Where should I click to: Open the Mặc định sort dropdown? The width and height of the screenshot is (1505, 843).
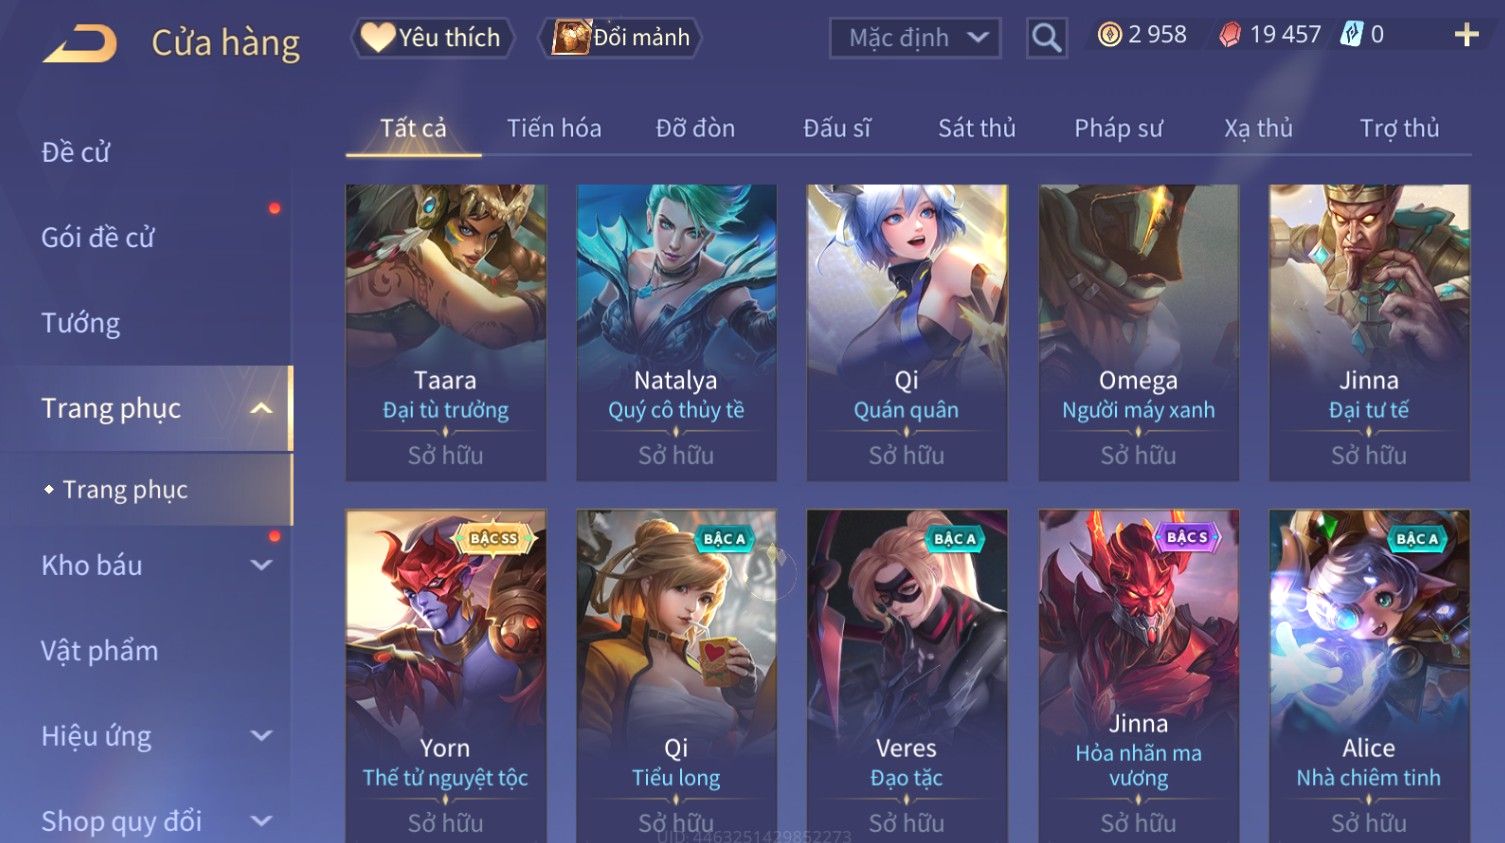(915, 38)
